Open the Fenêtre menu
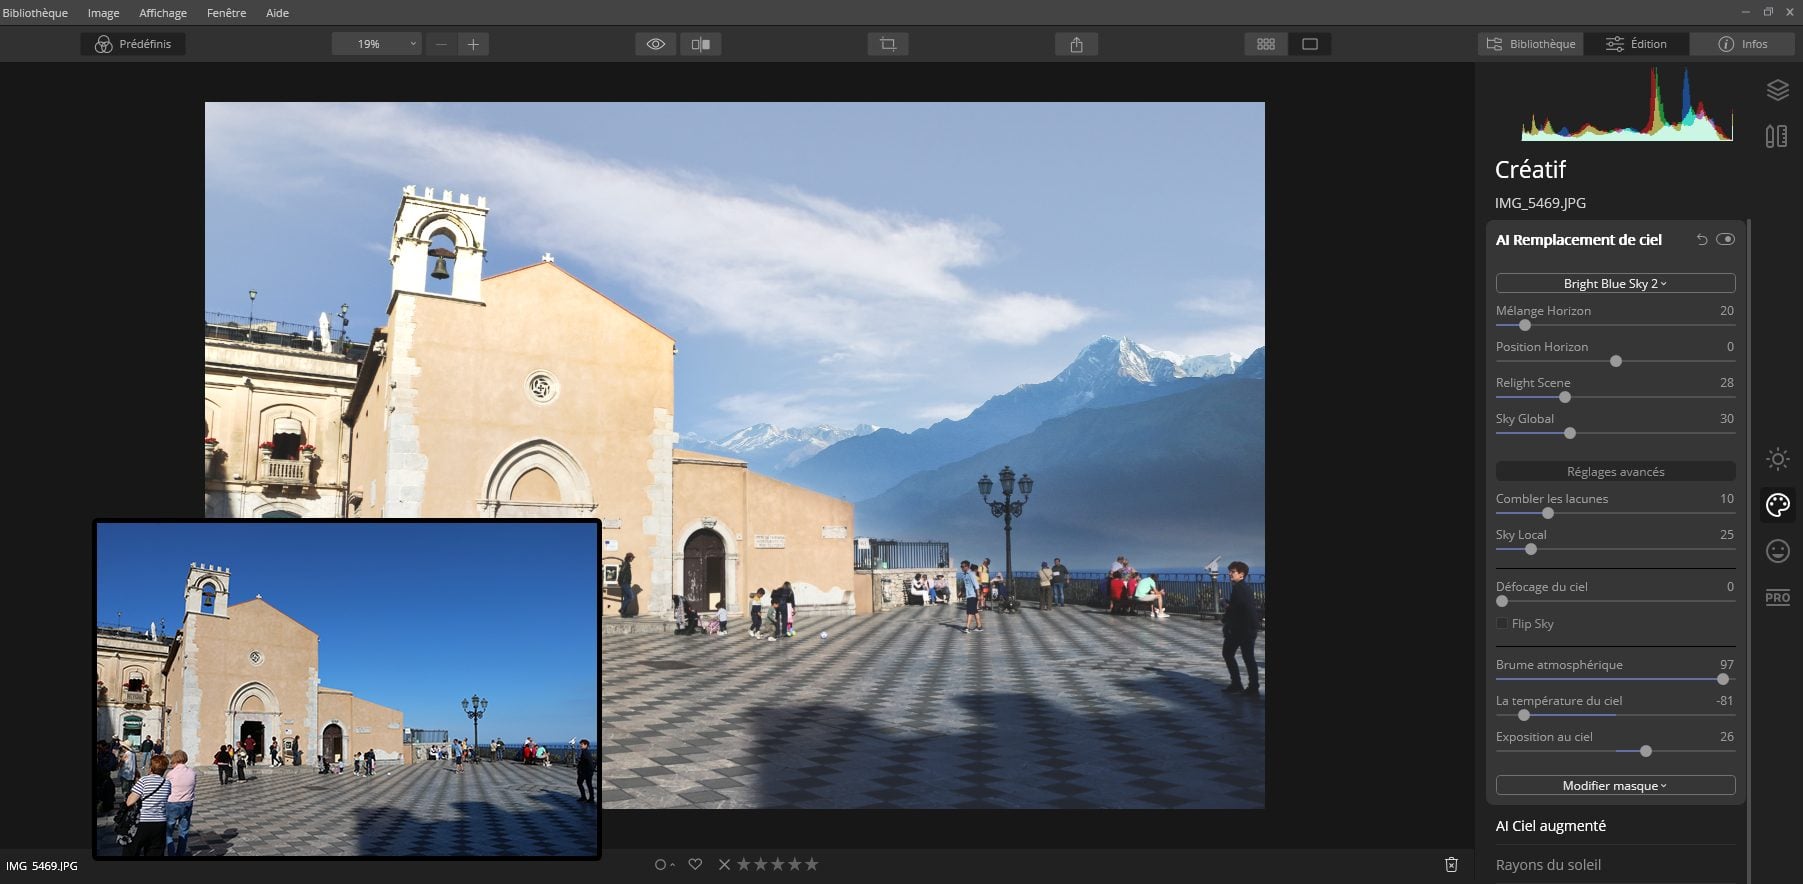 [226, 13]
